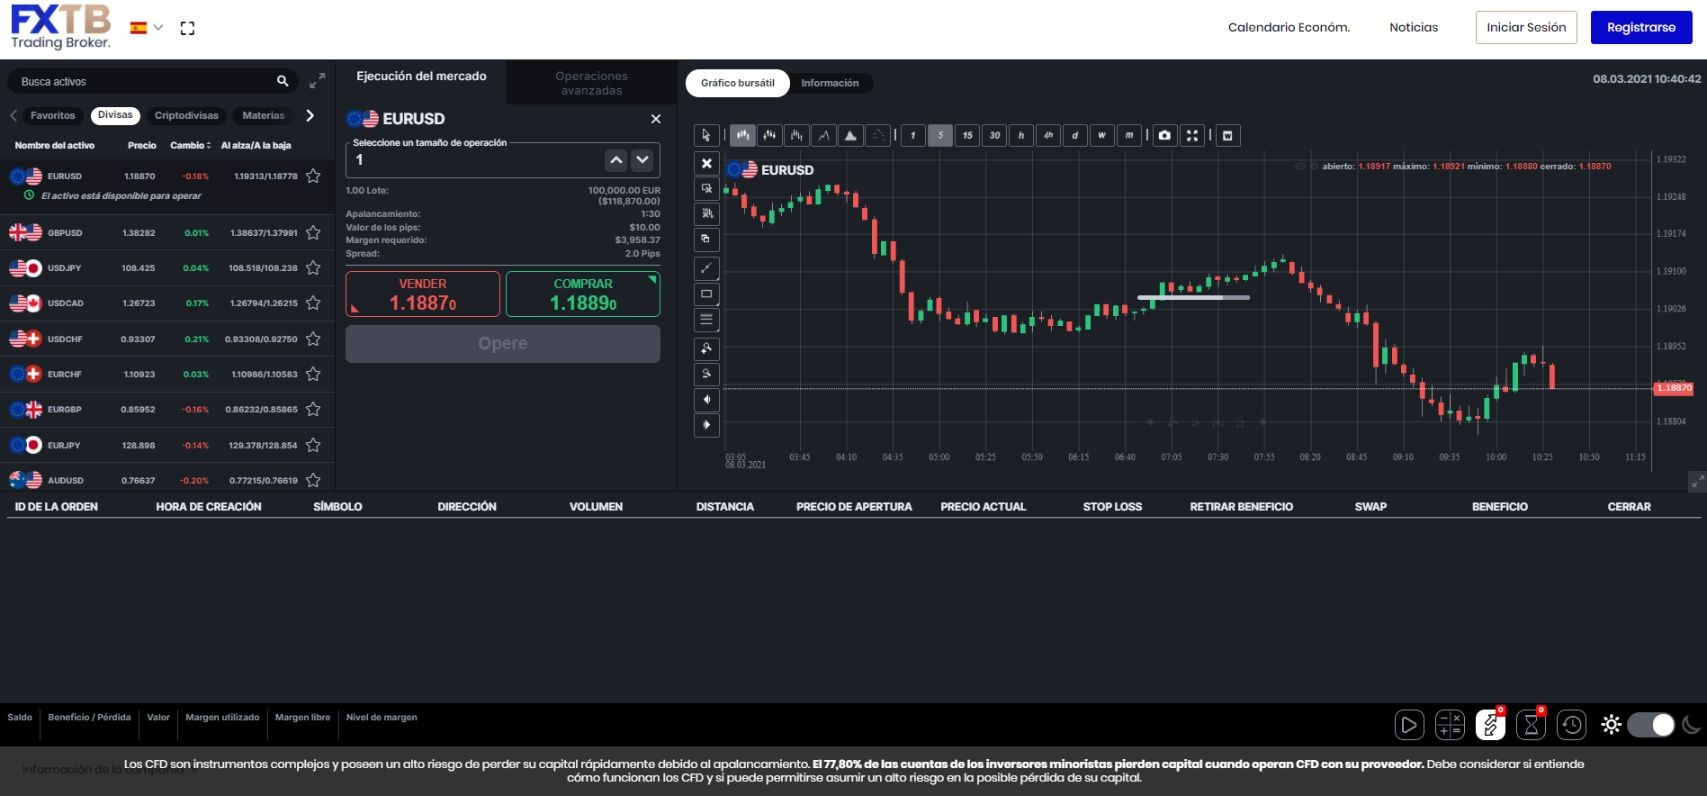Click the COMPRAR 1.18890 button
This screenshot has height=796, width=1707.
pyautogui.click(x=583, y=294)
